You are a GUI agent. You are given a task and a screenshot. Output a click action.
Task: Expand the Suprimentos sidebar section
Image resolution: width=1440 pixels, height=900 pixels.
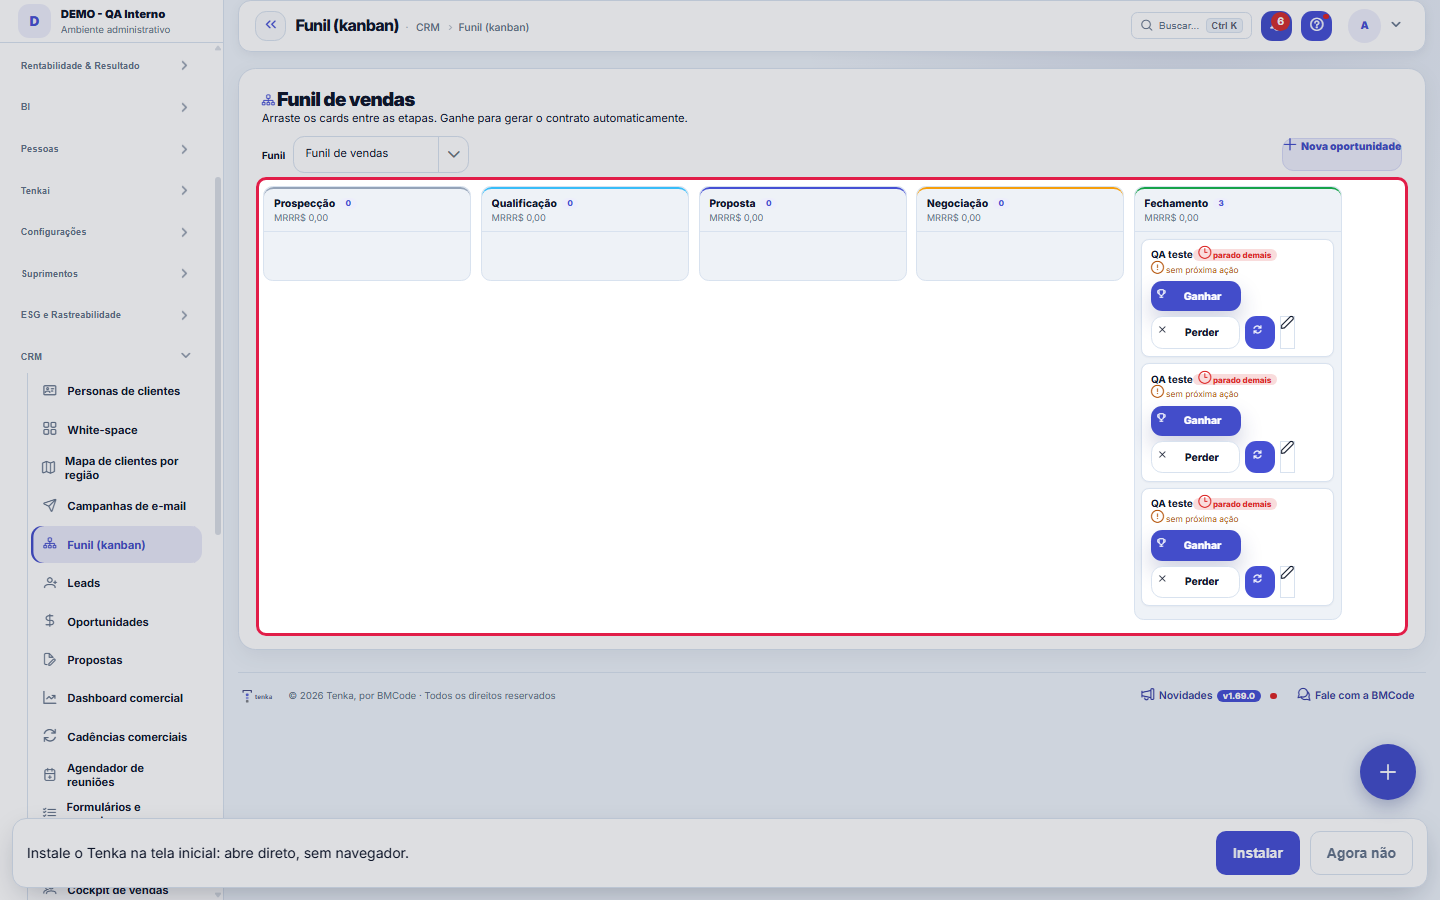105,273
